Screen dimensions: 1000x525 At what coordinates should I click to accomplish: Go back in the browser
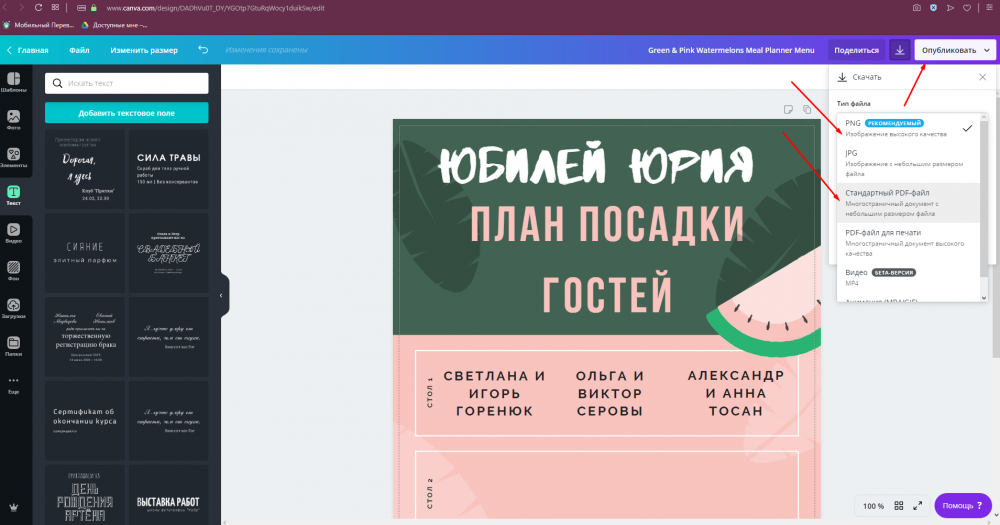tap(5, 8)
